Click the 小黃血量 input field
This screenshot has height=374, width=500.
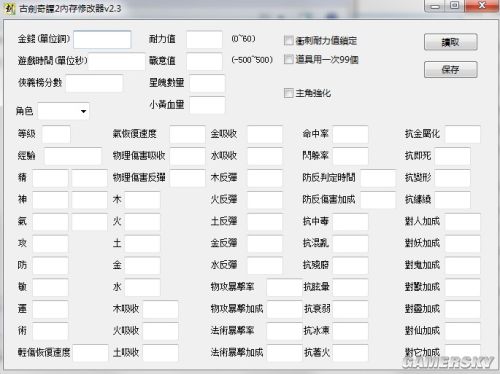[x=207, y=105]
